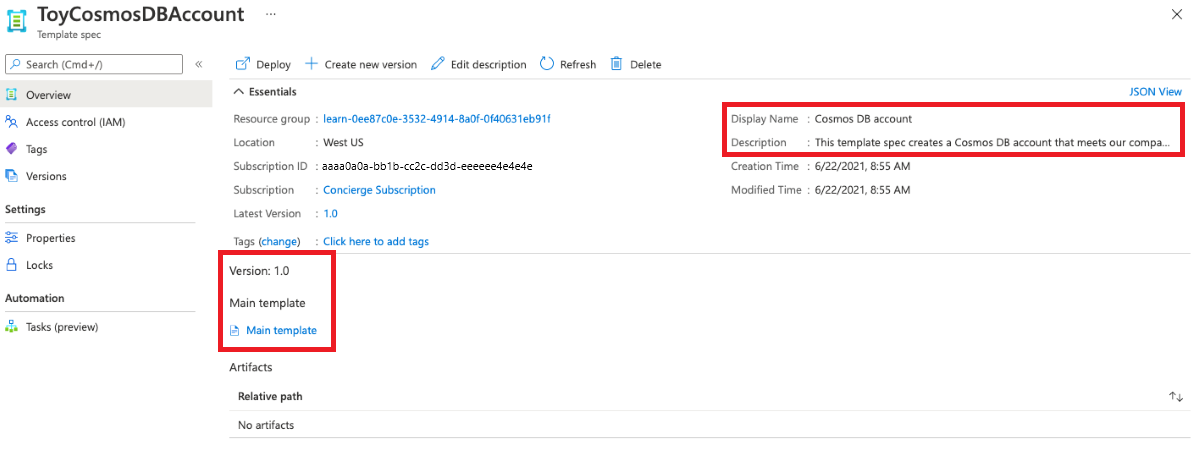Open the Main template file link

pos(281,331)
